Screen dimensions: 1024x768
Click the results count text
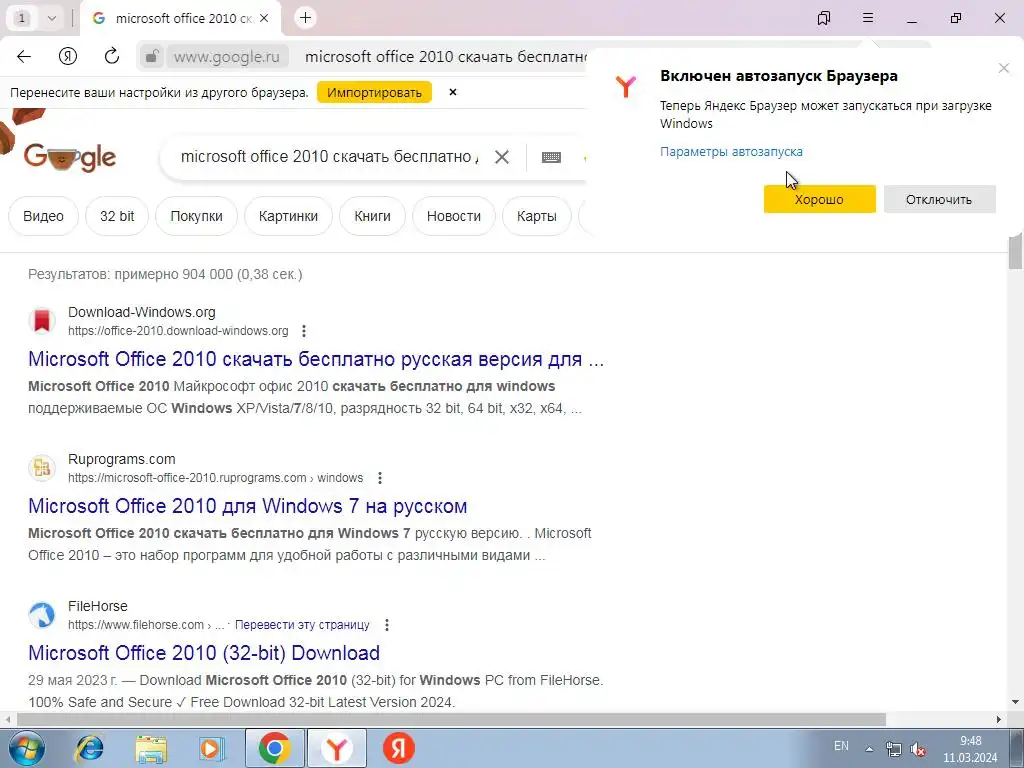pyautogui.click(x=165, y=274)
